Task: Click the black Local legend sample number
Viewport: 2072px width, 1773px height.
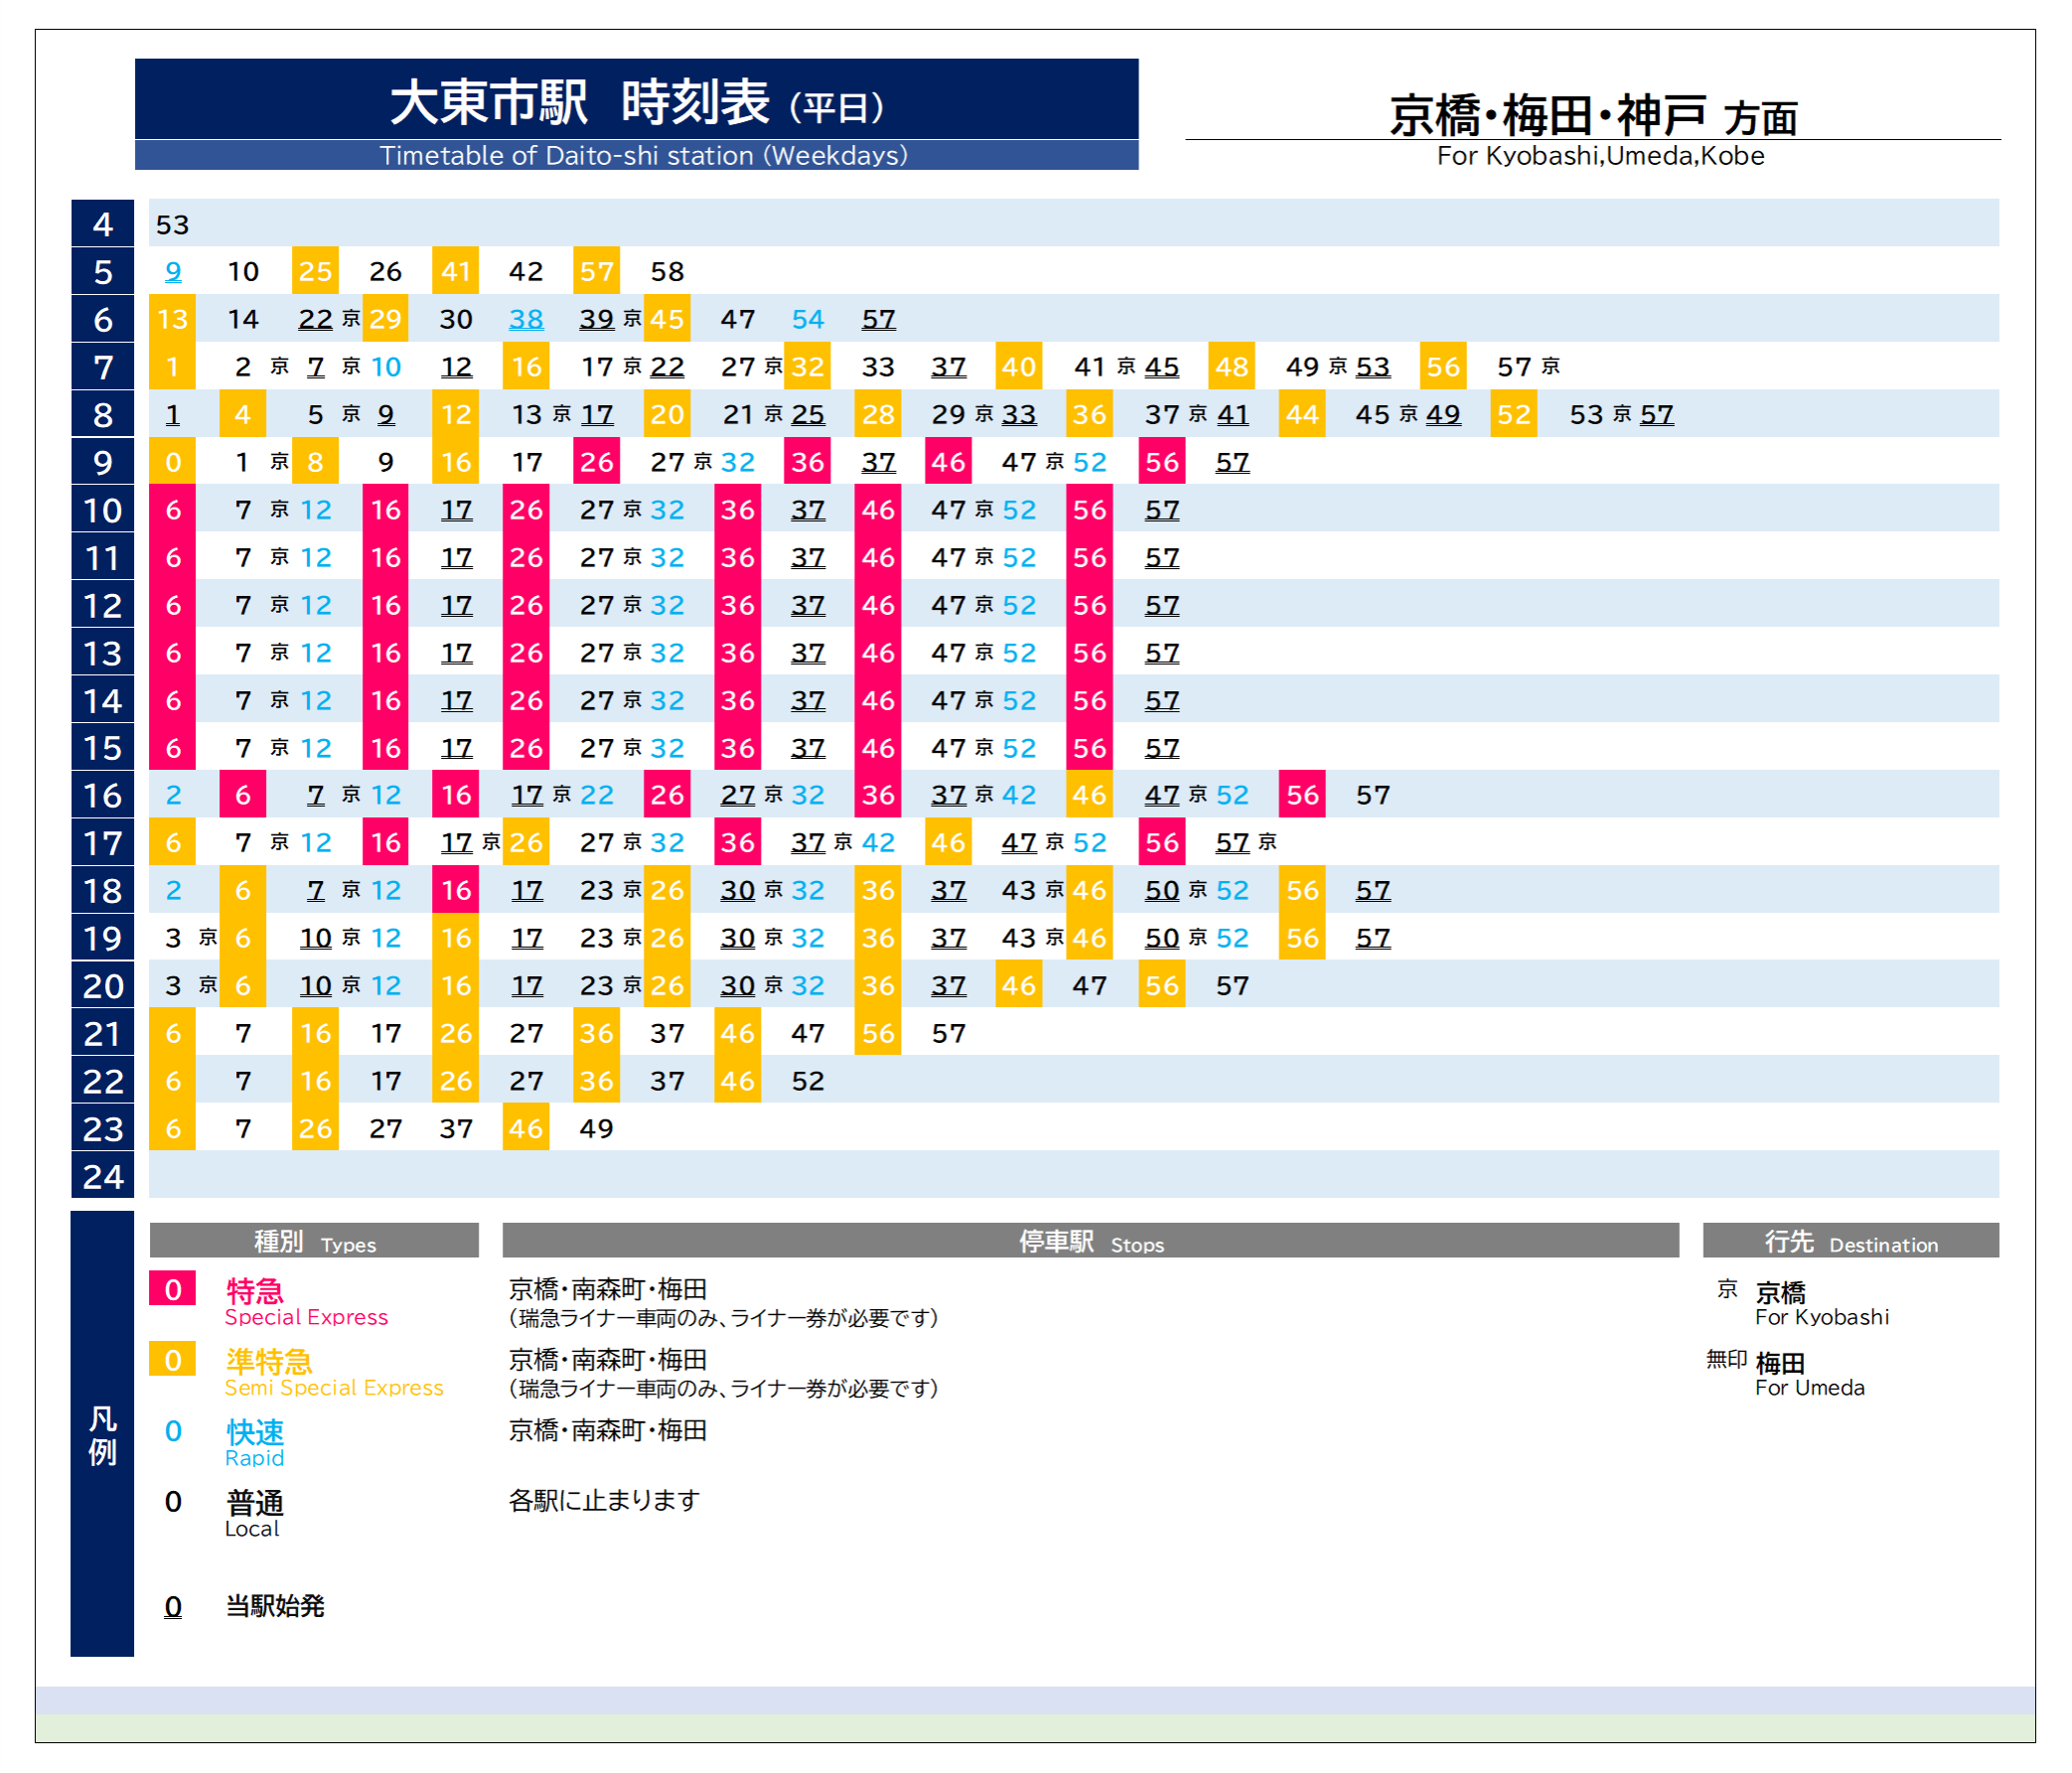Action: tap(173, 1501)
